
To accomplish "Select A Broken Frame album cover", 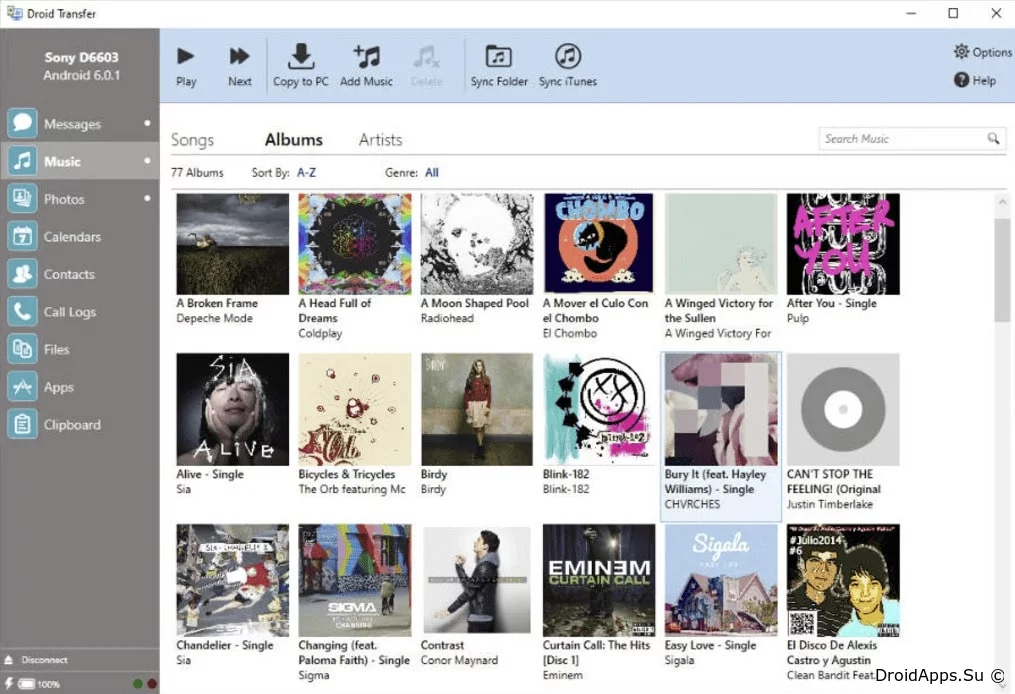I will pos(232,244).
